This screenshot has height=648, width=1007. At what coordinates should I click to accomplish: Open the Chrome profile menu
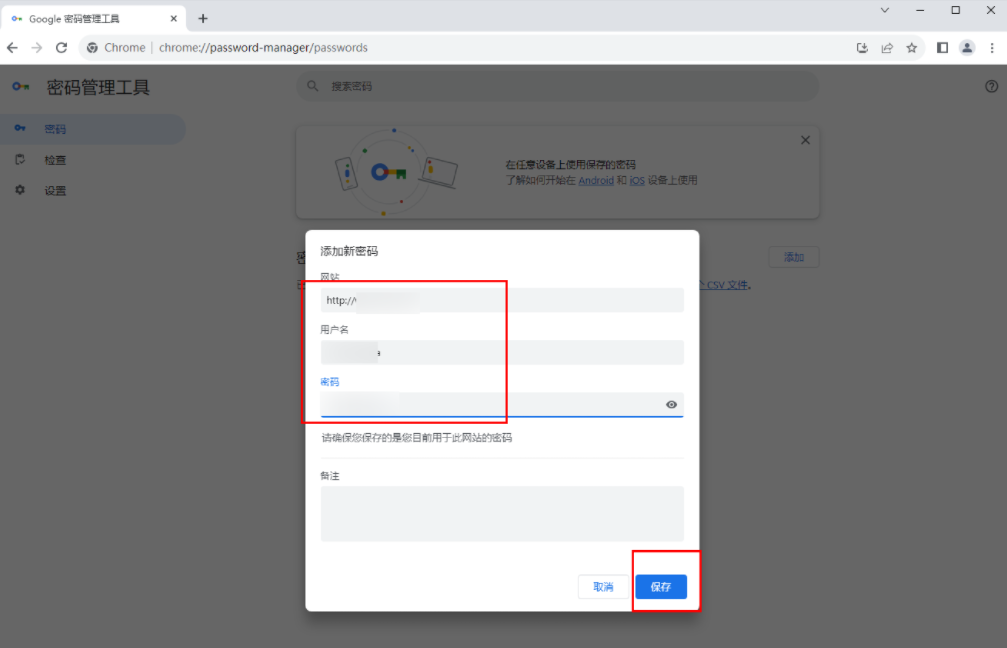pyautogui.click(x=967, y=48)
